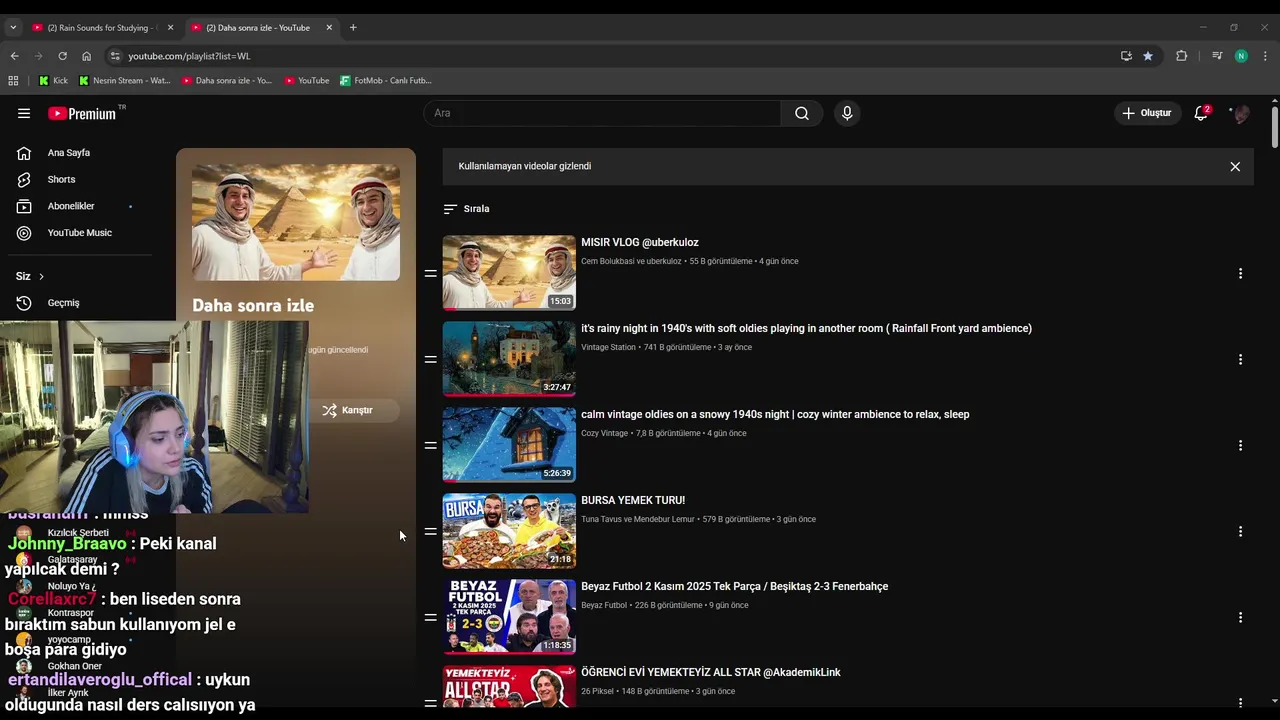1280x720 pixels.
Task: Open the tab search dropdown arrow
Action: click(x=13, y=28)
